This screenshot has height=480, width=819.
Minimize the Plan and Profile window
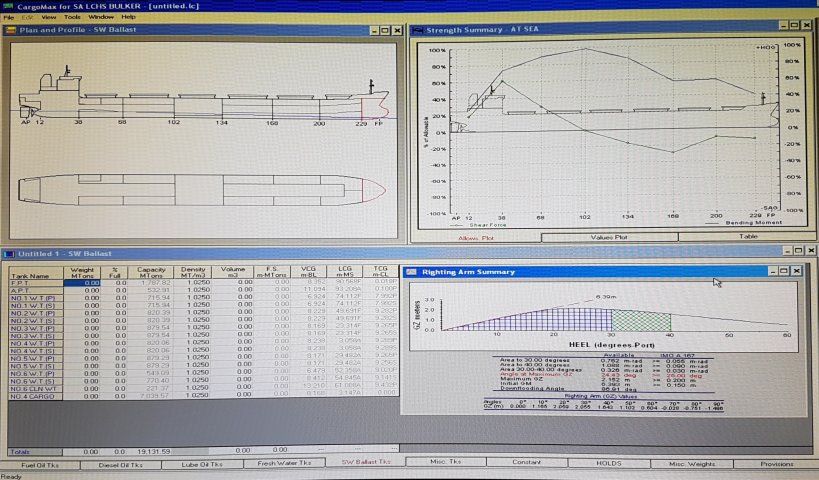(x=375, y=30)
